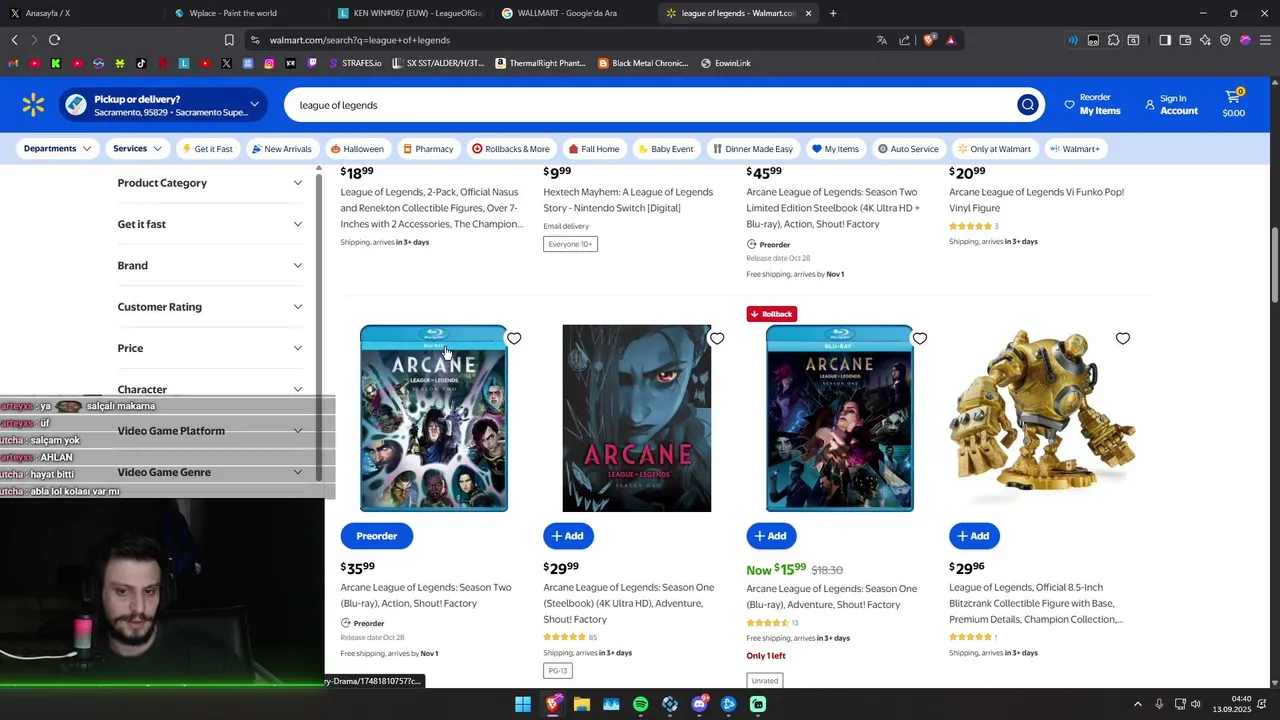Open the Services dropdown
1280x720 pixels.
138,149
